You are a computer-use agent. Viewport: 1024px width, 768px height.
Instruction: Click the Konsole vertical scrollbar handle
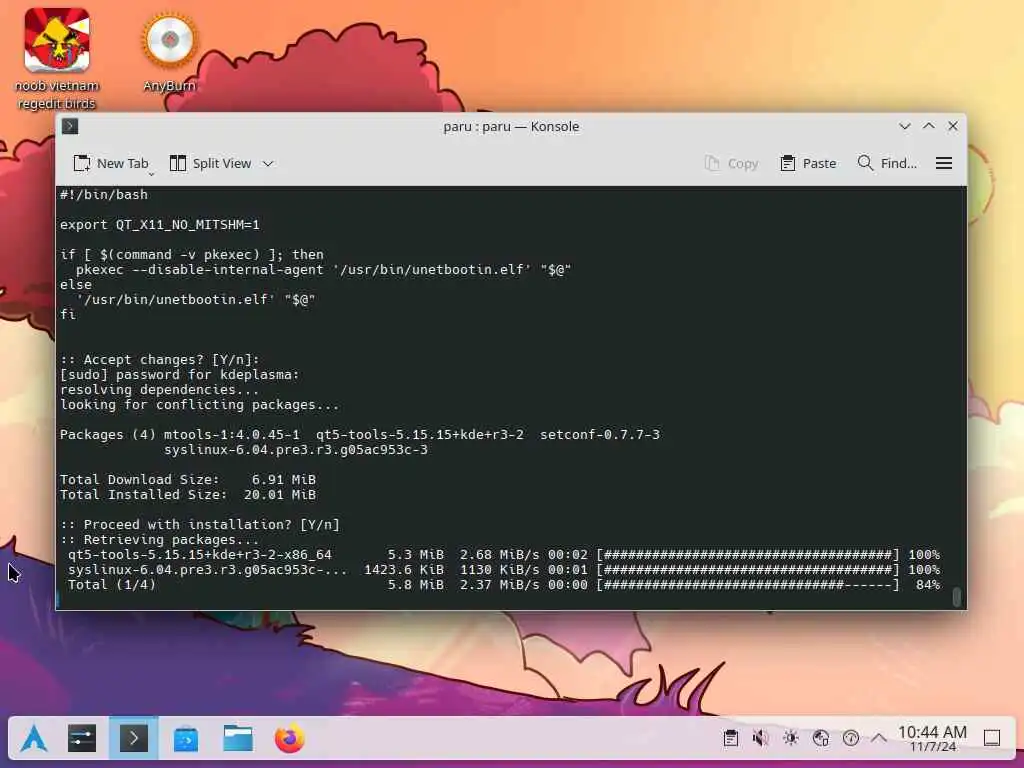pyautogui.click(x=957, y=597)
